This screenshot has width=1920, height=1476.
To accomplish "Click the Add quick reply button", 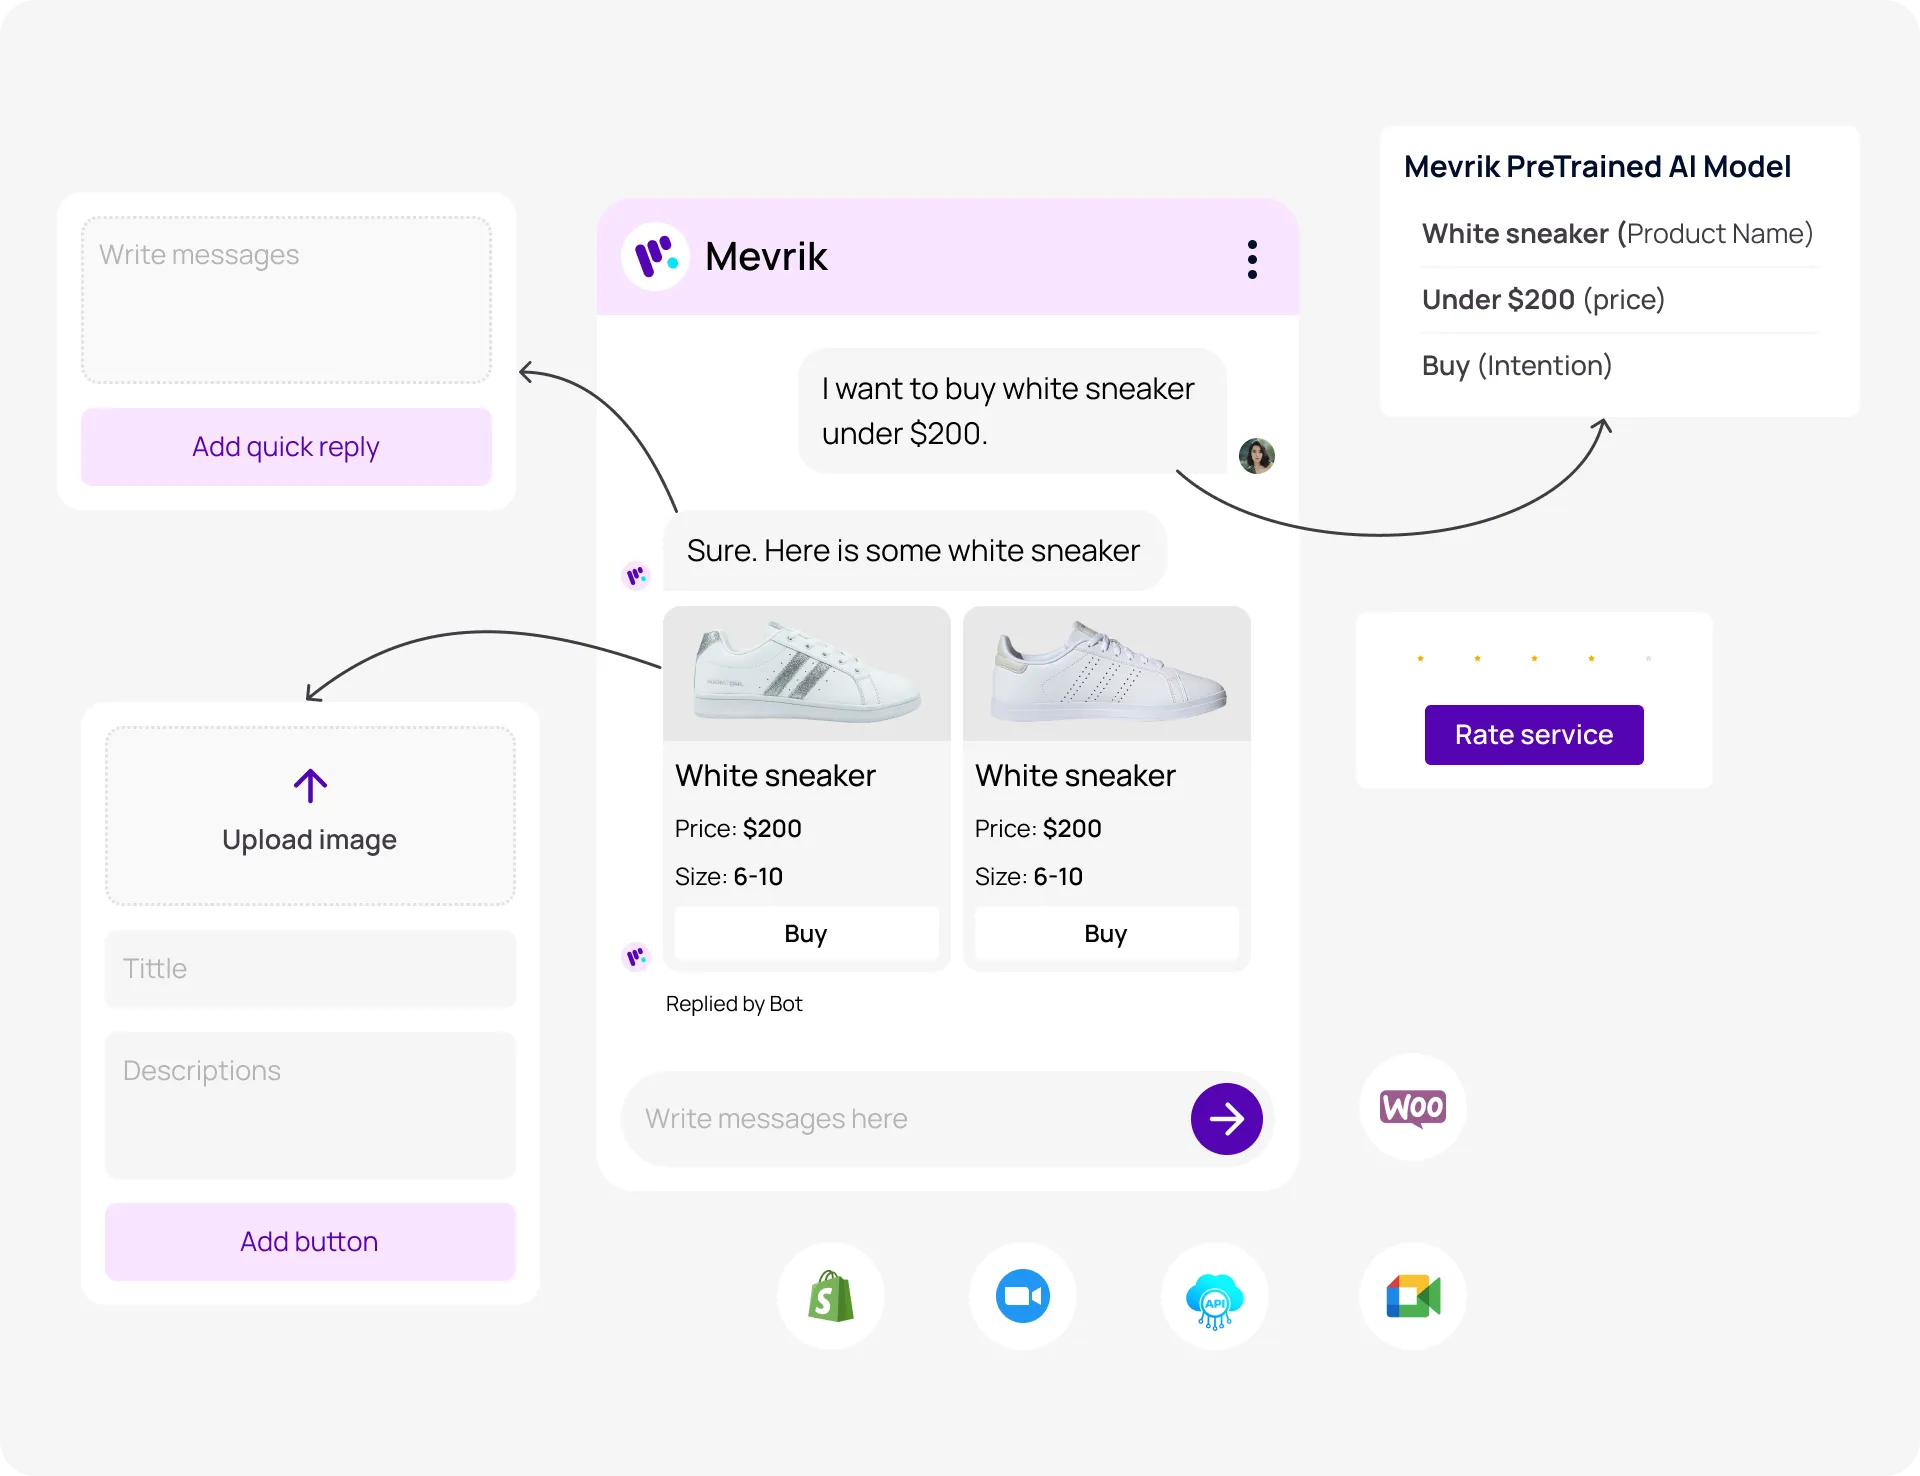I will [286, 446].
